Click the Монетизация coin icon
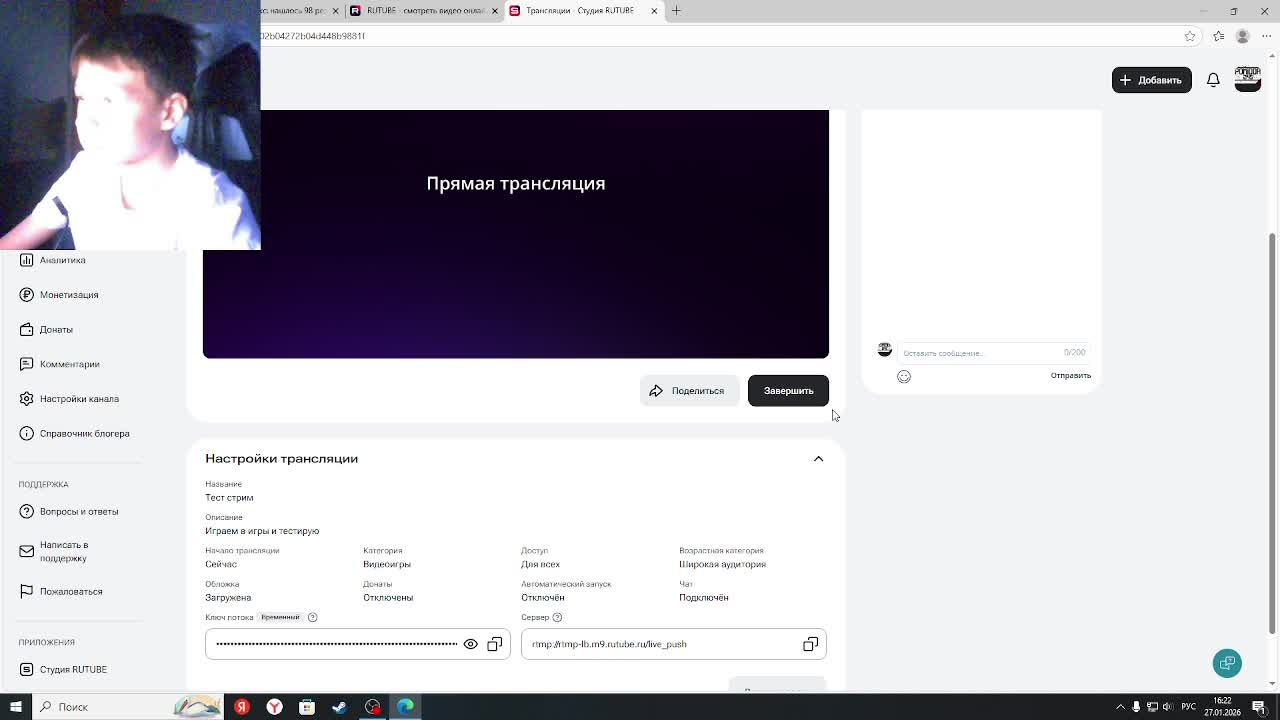The height and width of the screenshot is (720, 1280). coord(26,295)
